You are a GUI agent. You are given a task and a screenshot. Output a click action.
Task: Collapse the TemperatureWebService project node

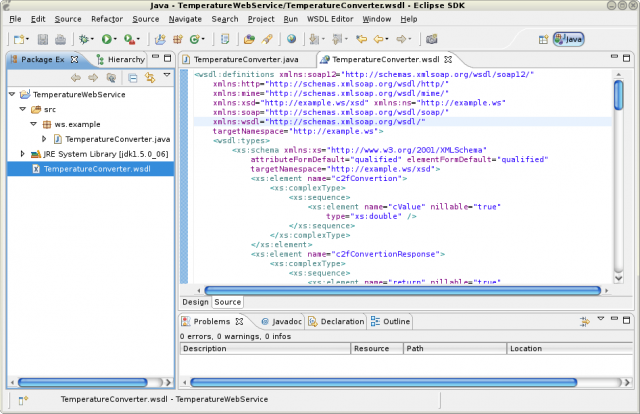tap(12, 94)
